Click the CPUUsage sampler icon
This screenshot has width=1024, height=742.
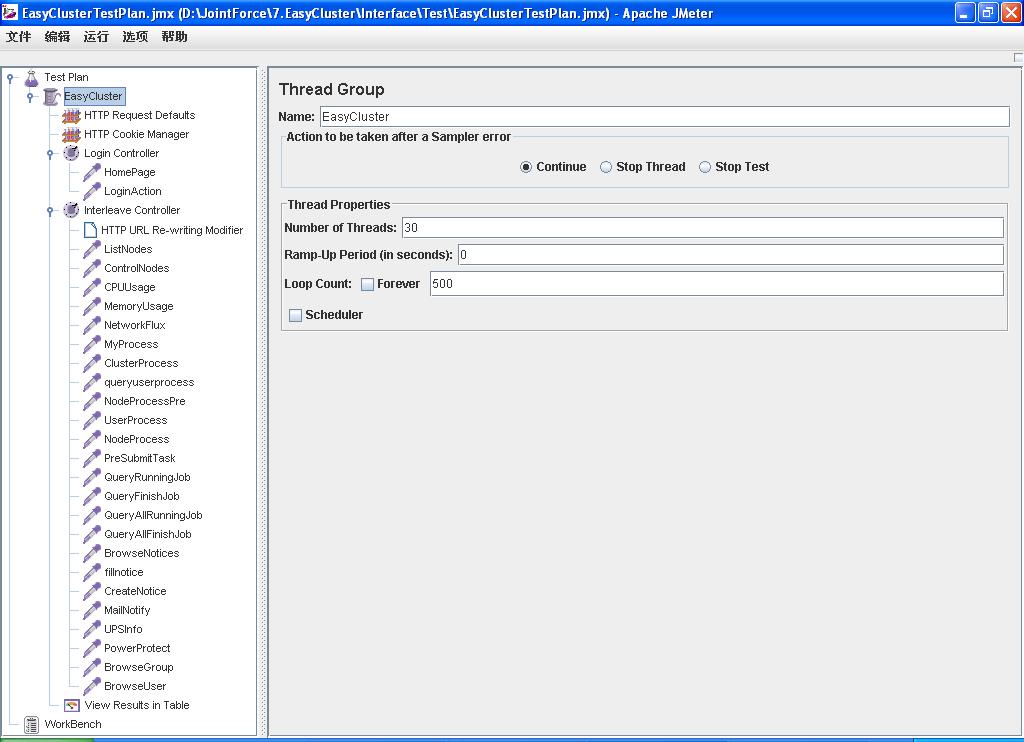pos(91,287)
